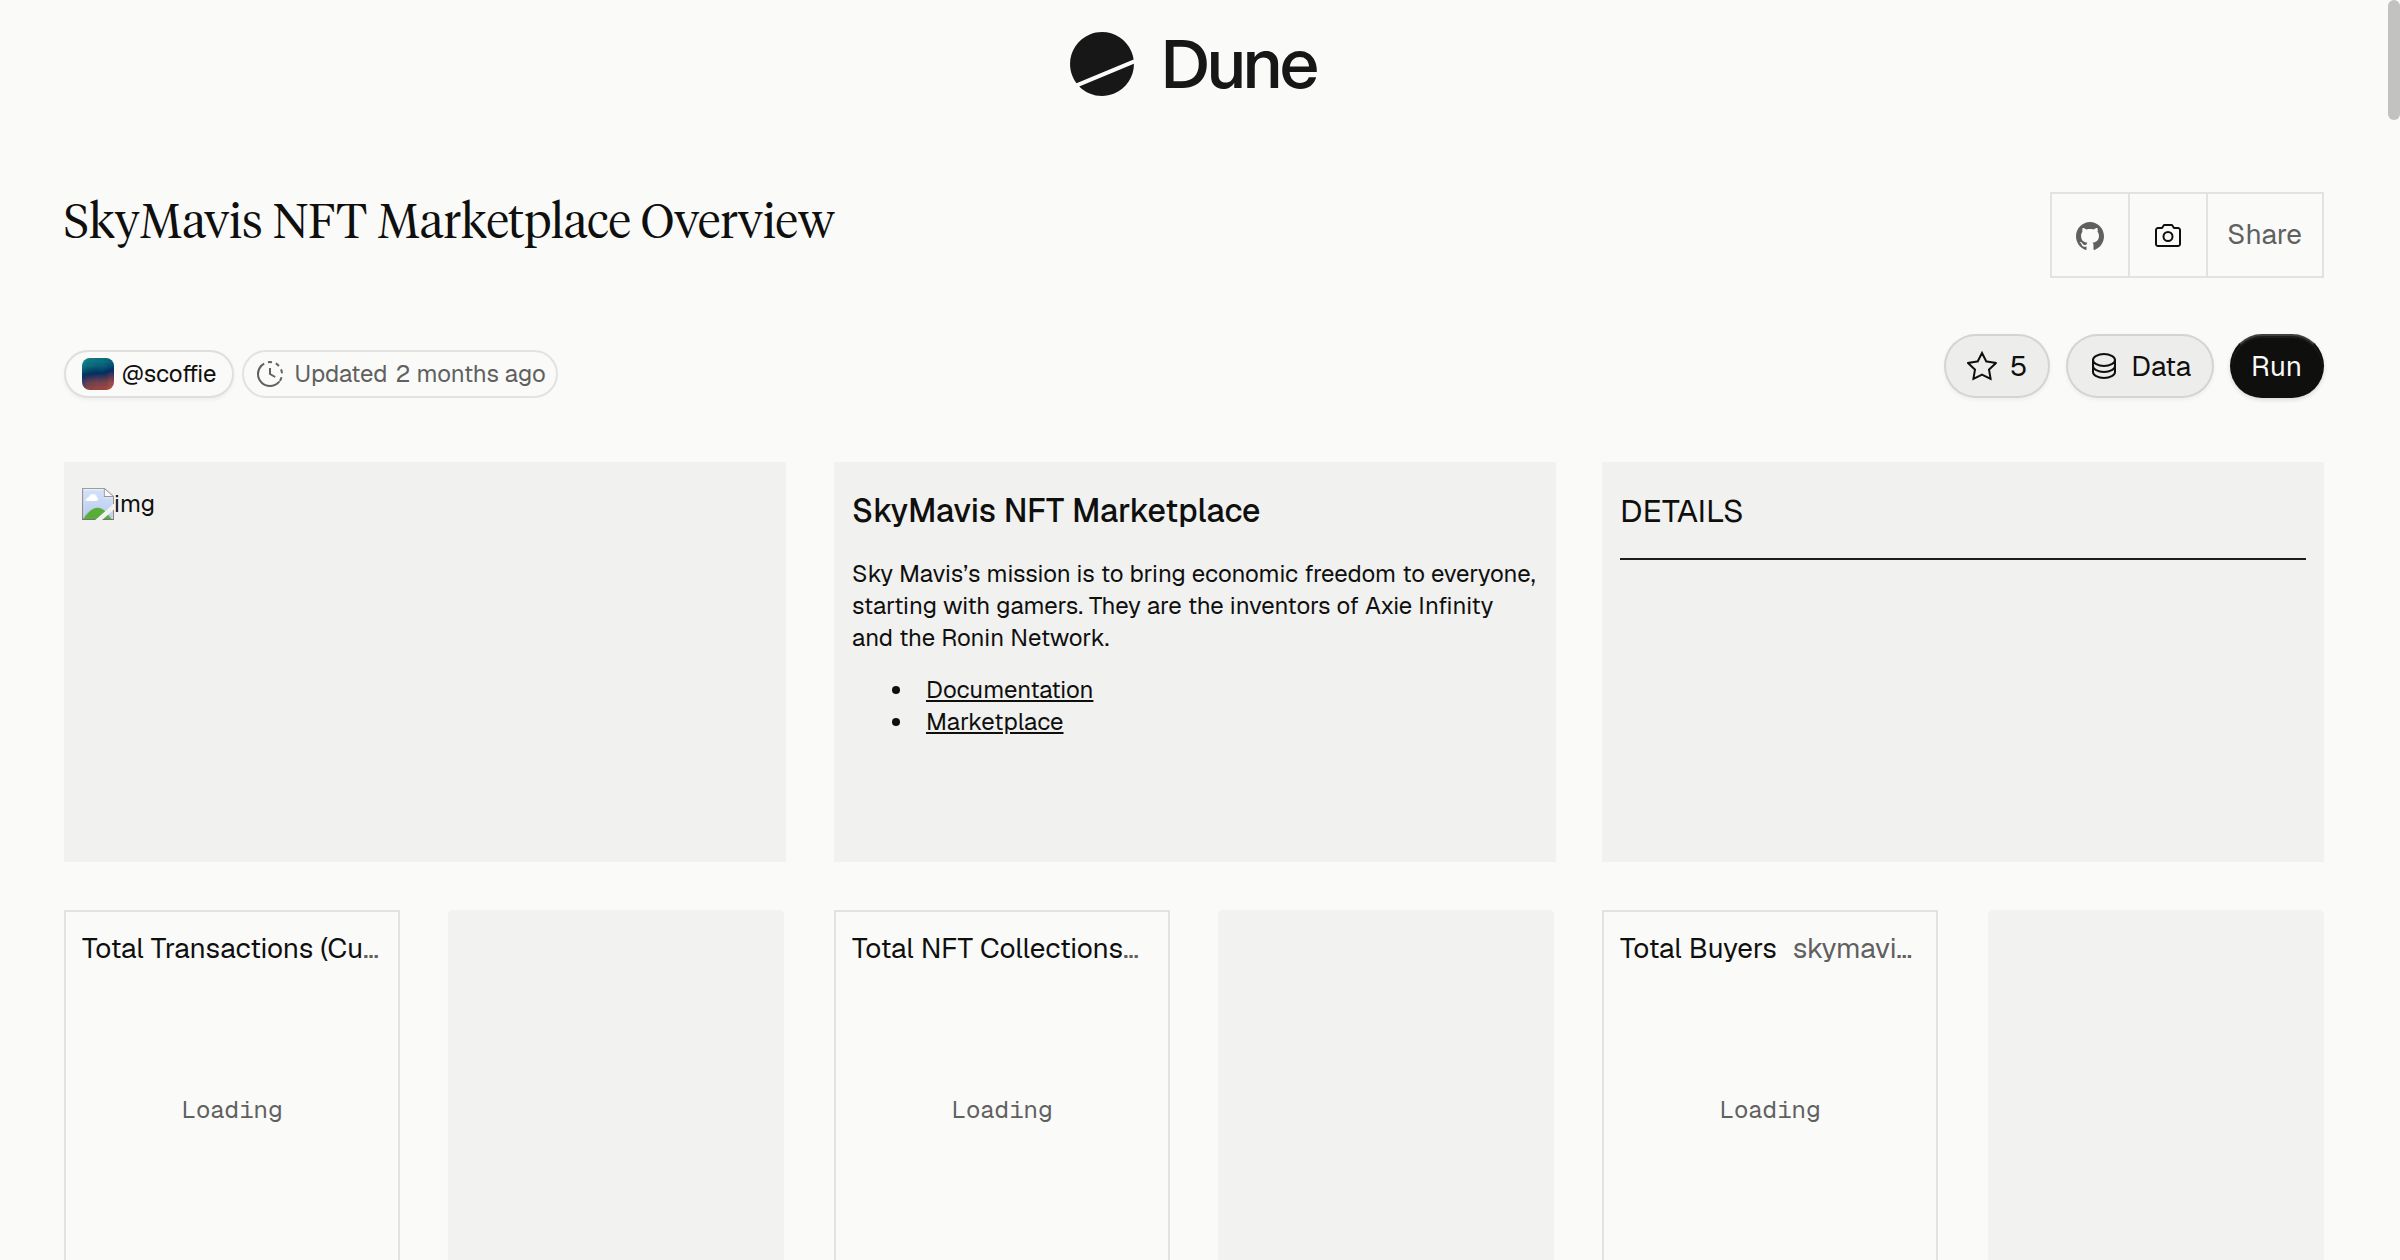Image resolution: width=2400 pixels, height=1260 pixels.
Task: Open the Documentation link
Action: [x=1009, y=690]
